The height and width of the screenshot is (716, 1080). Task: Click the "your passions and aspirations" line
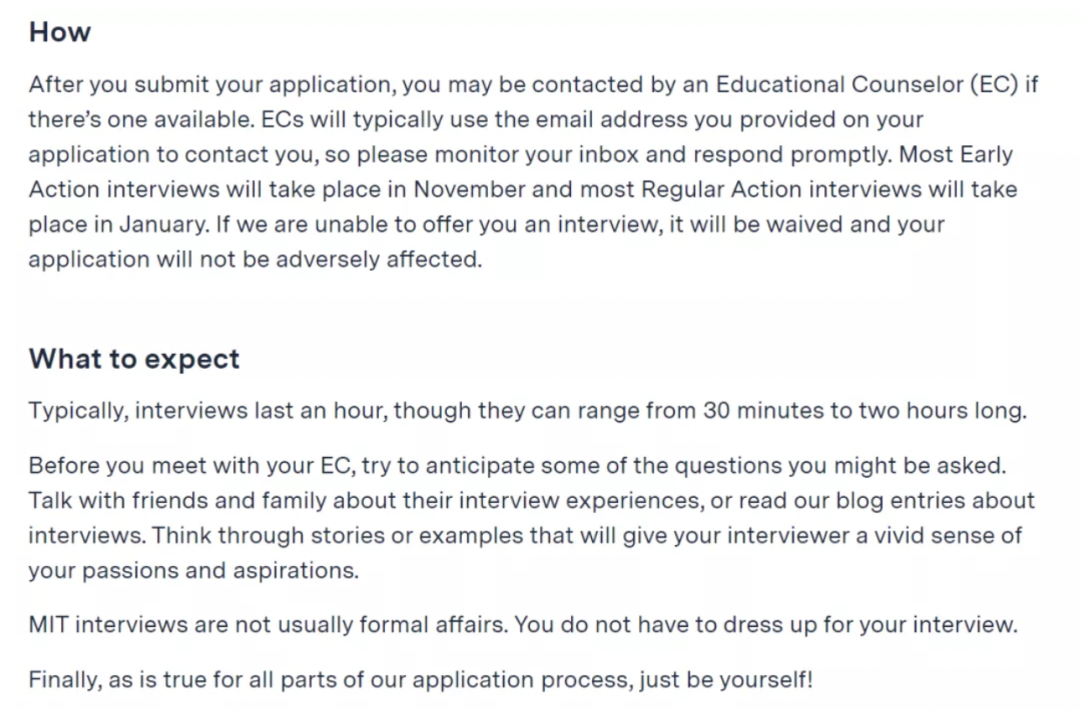pos(194,571)
